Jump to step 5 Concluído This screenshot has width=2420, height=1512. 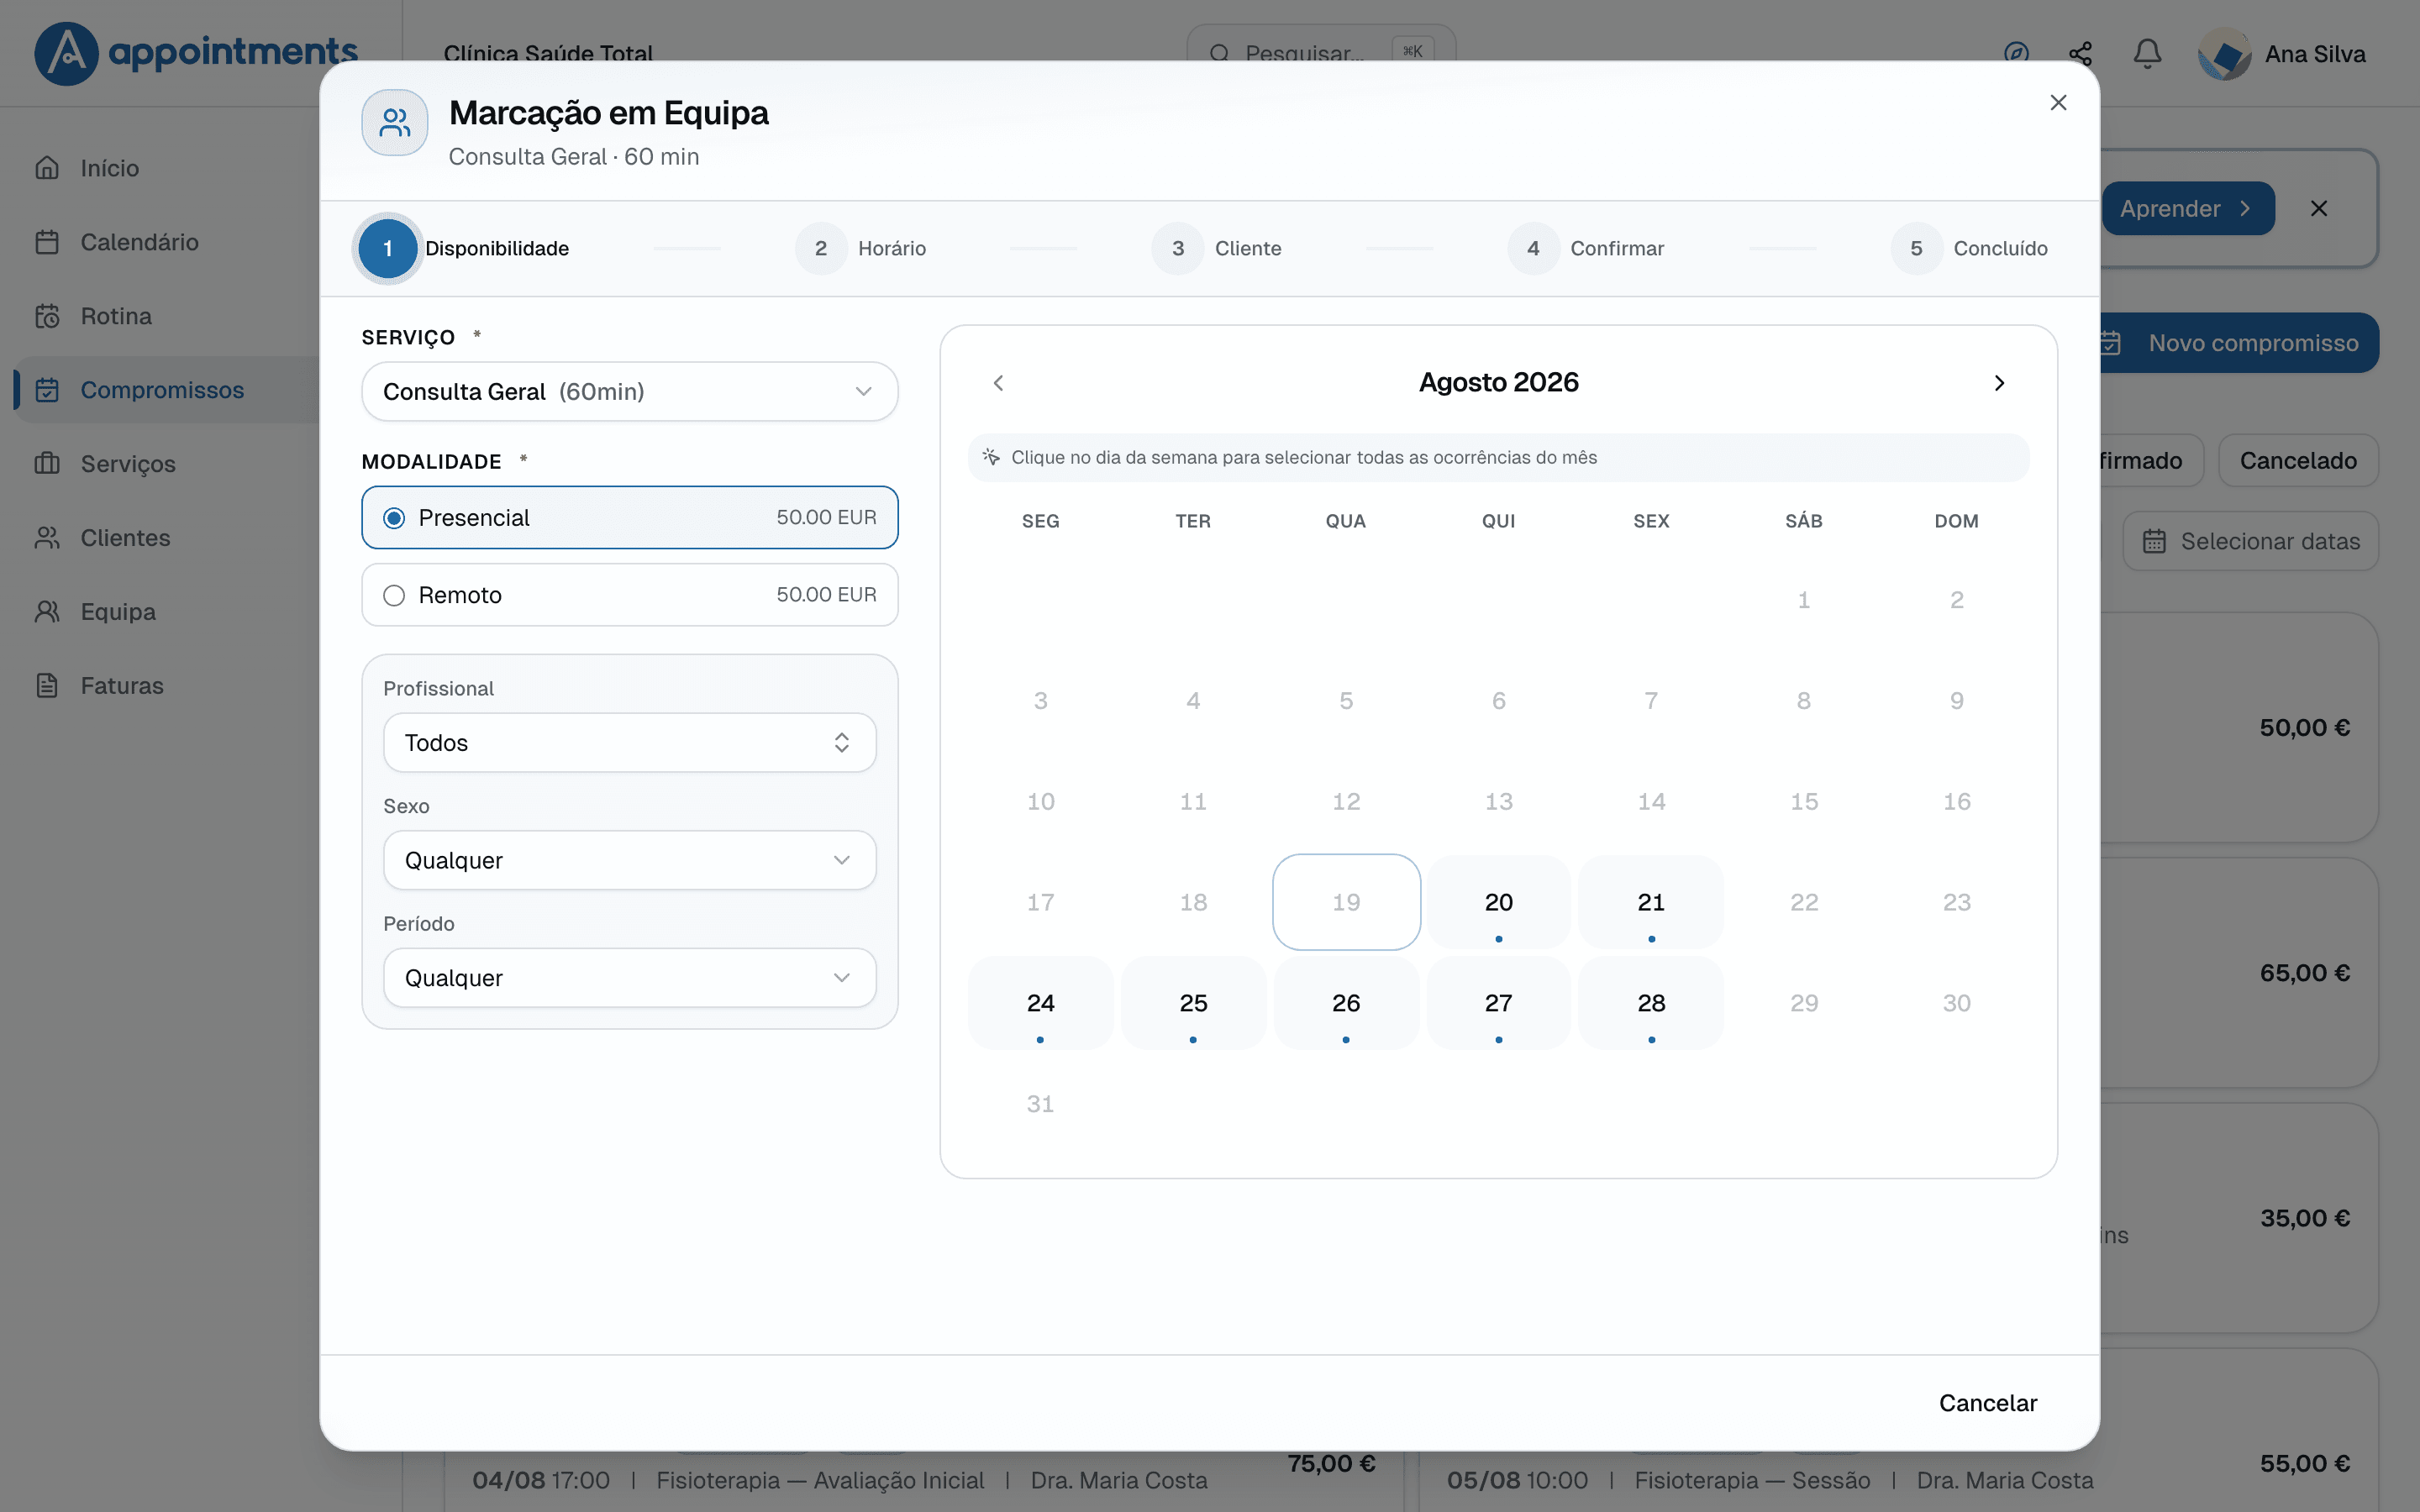(1969, 248)
